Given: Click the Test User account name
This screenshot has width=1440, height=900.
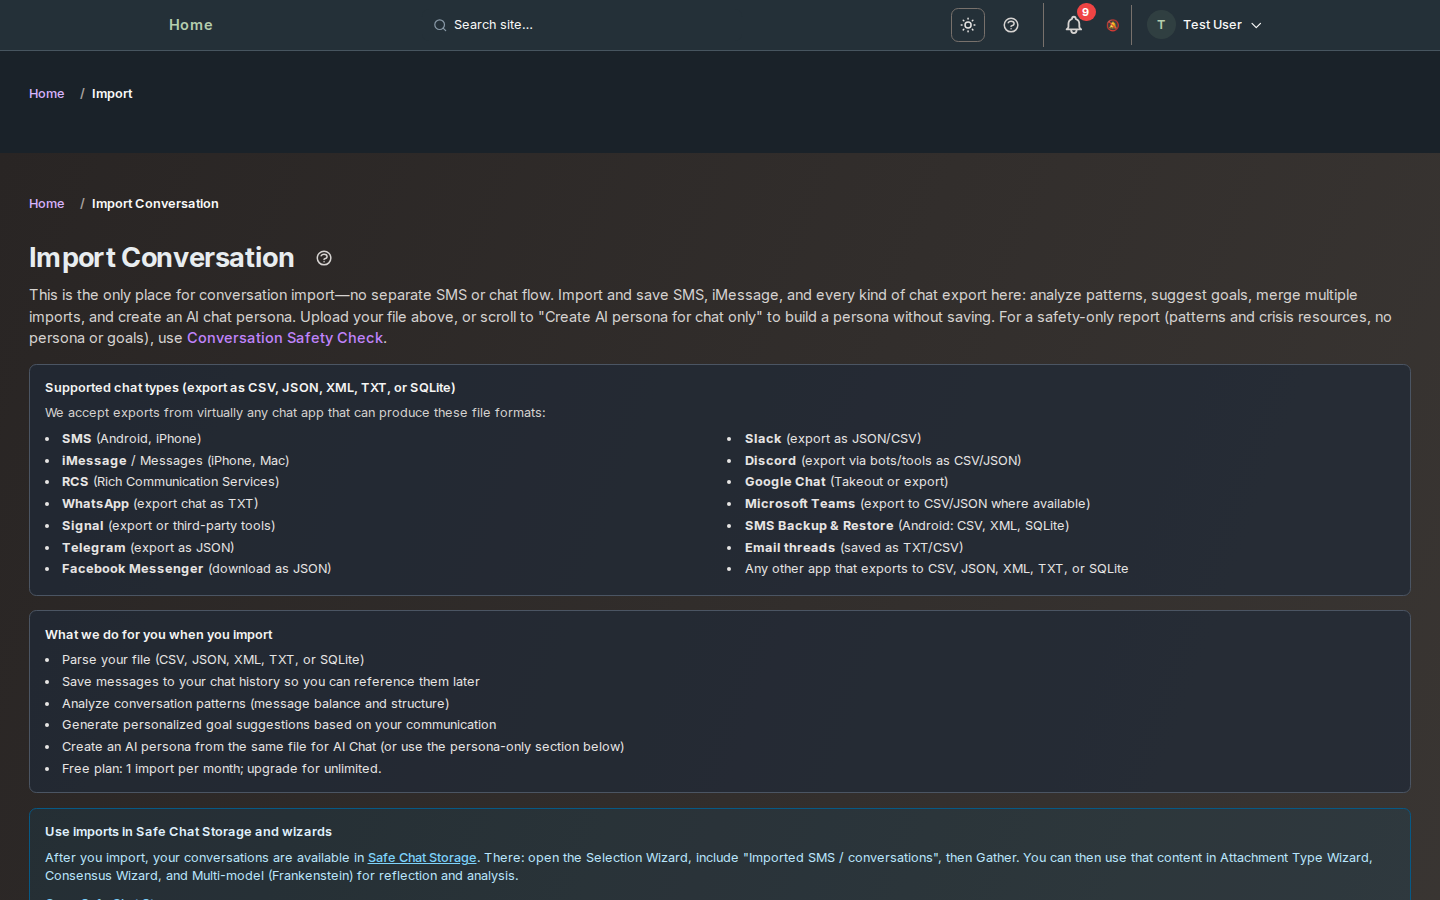Looking at the screenshot, I should [1212, 25].
